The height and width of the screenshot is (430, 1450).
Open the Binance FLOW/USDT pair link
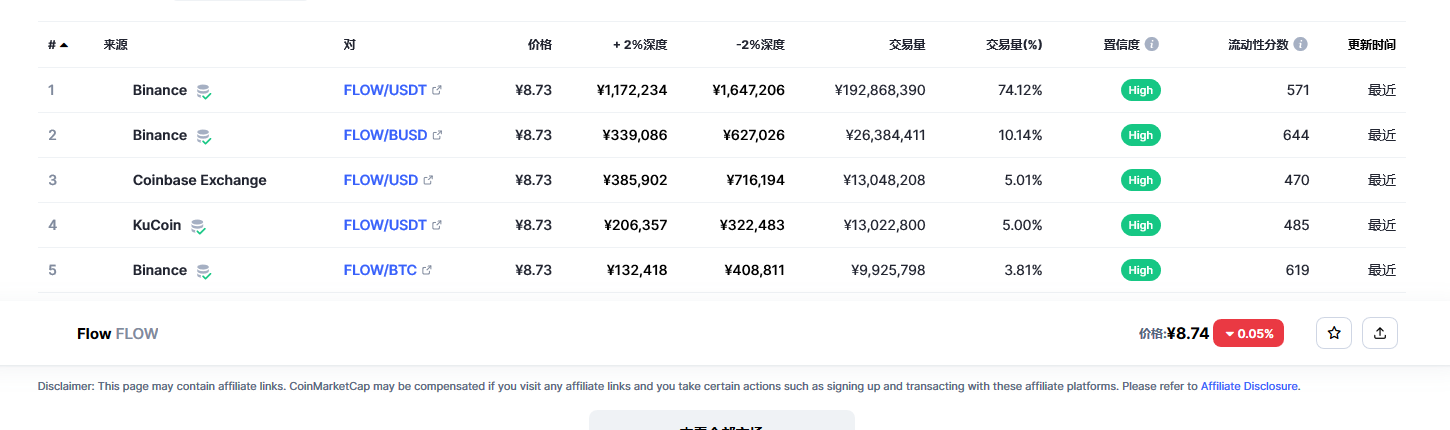coord(385,90)
